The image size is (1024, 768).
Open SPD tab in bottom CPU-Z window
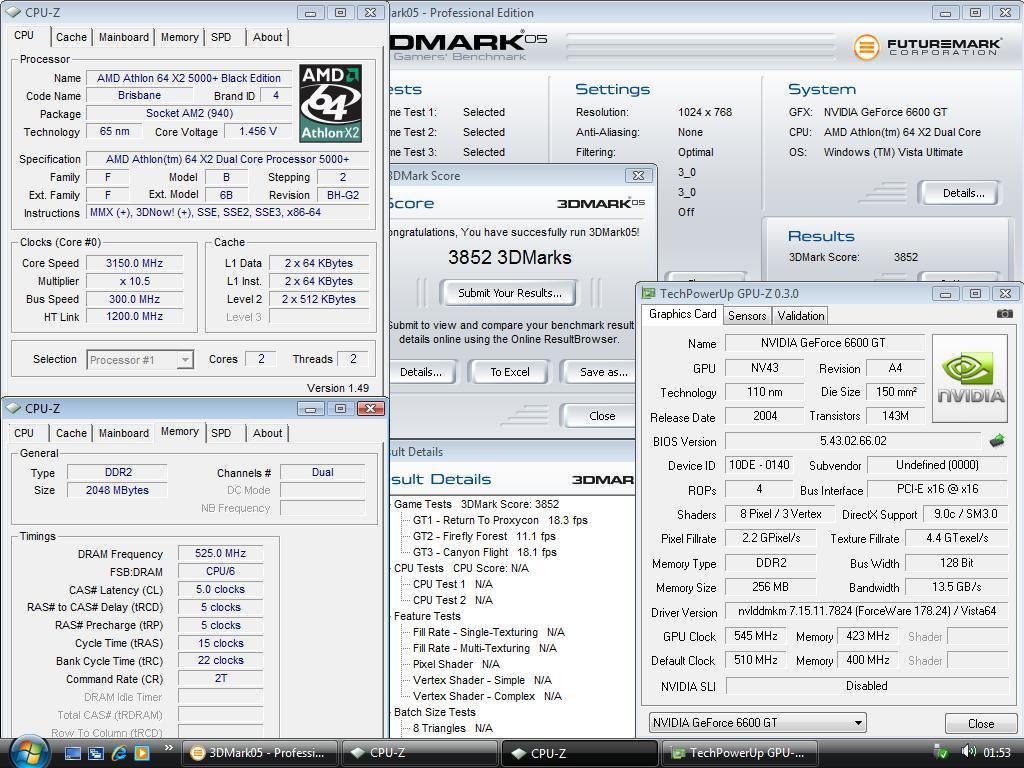point(221,433)
